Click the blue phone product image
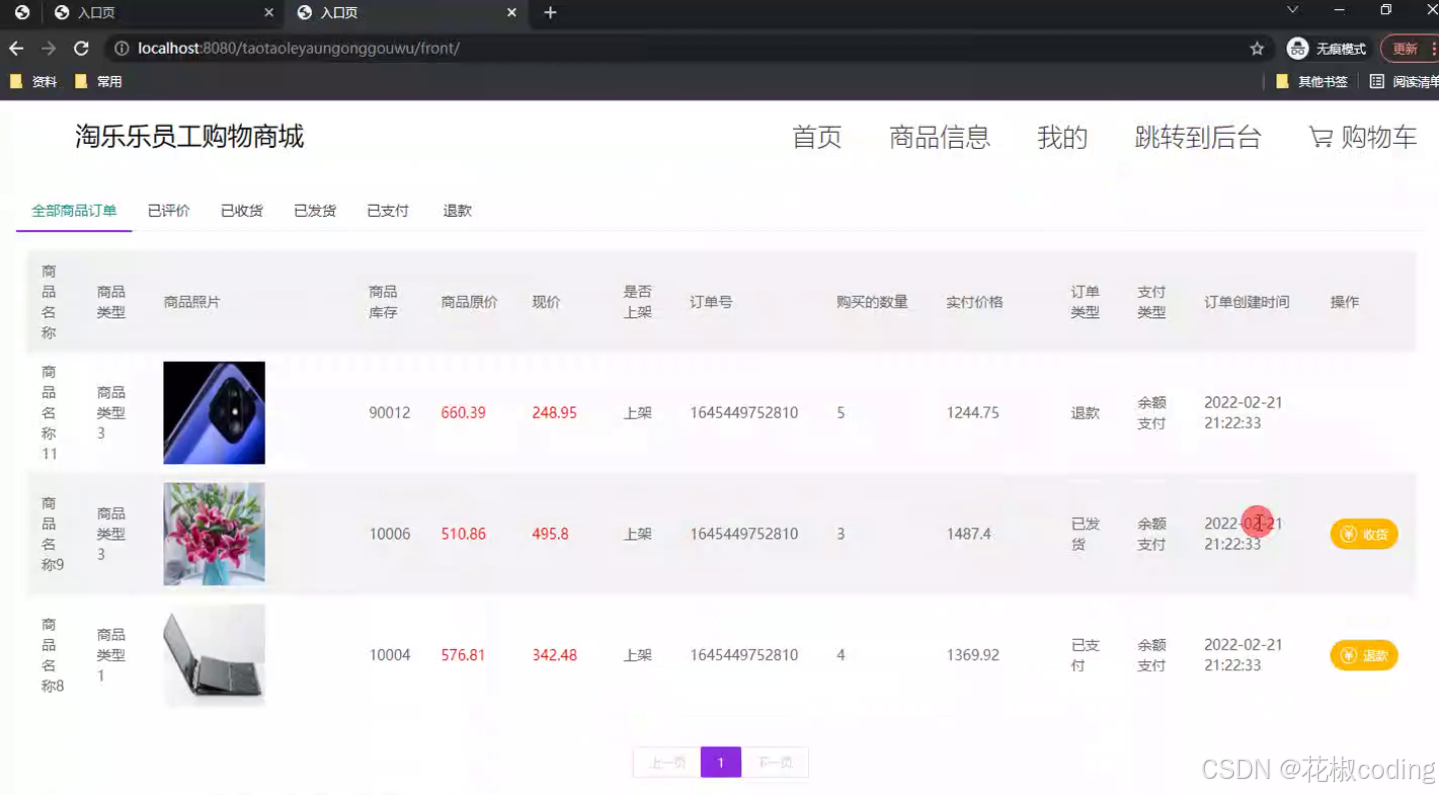 (x=214, y=413)
